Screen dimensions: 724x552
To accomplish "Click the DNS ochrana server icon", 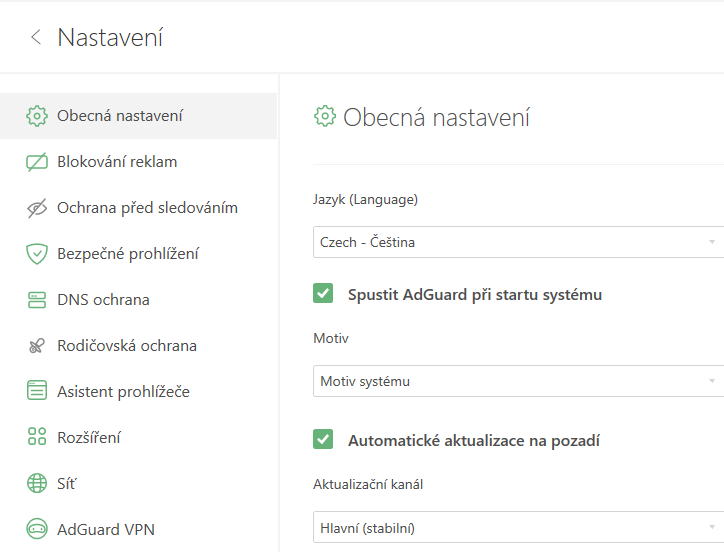I will tap(37, 300).
